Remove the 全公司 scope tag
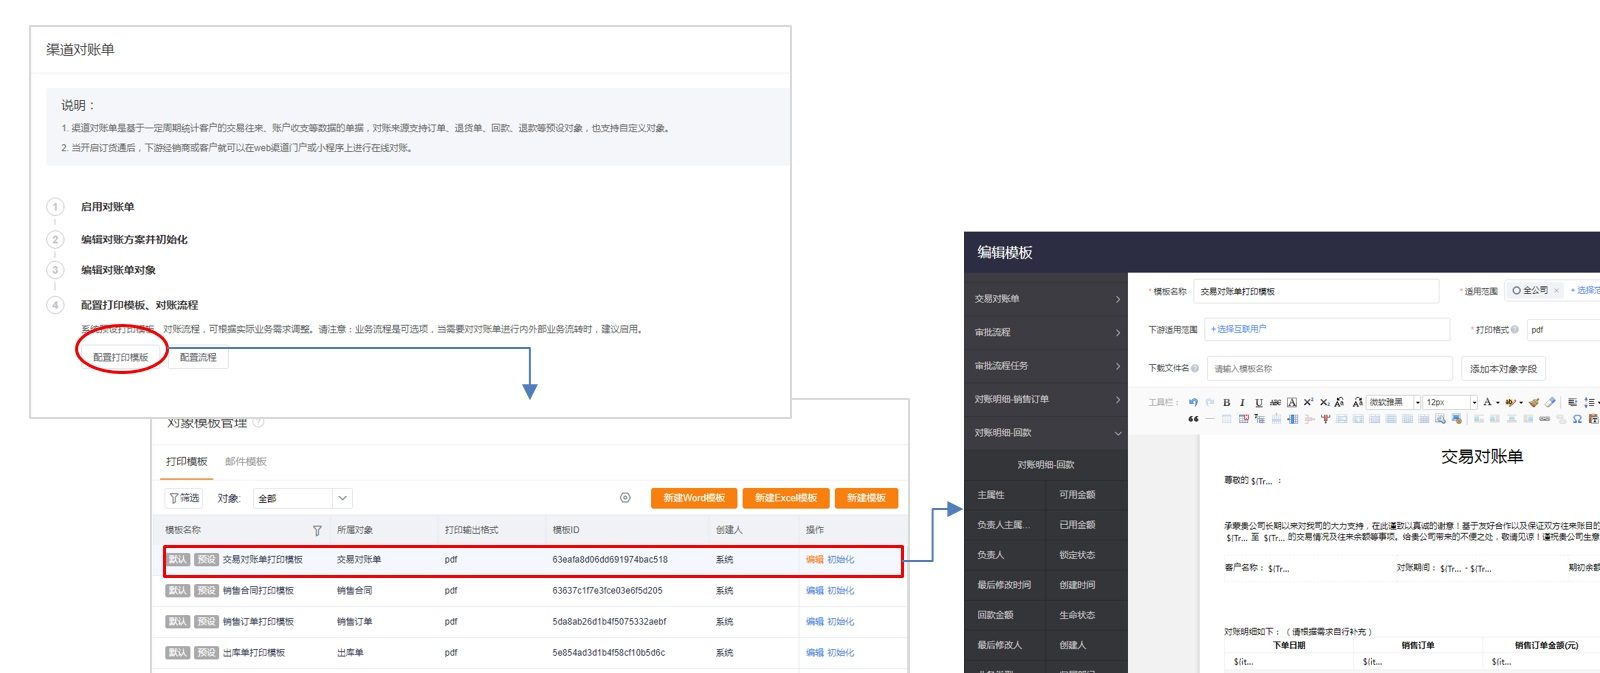 pyautogui.click(x=1556, y=291)
